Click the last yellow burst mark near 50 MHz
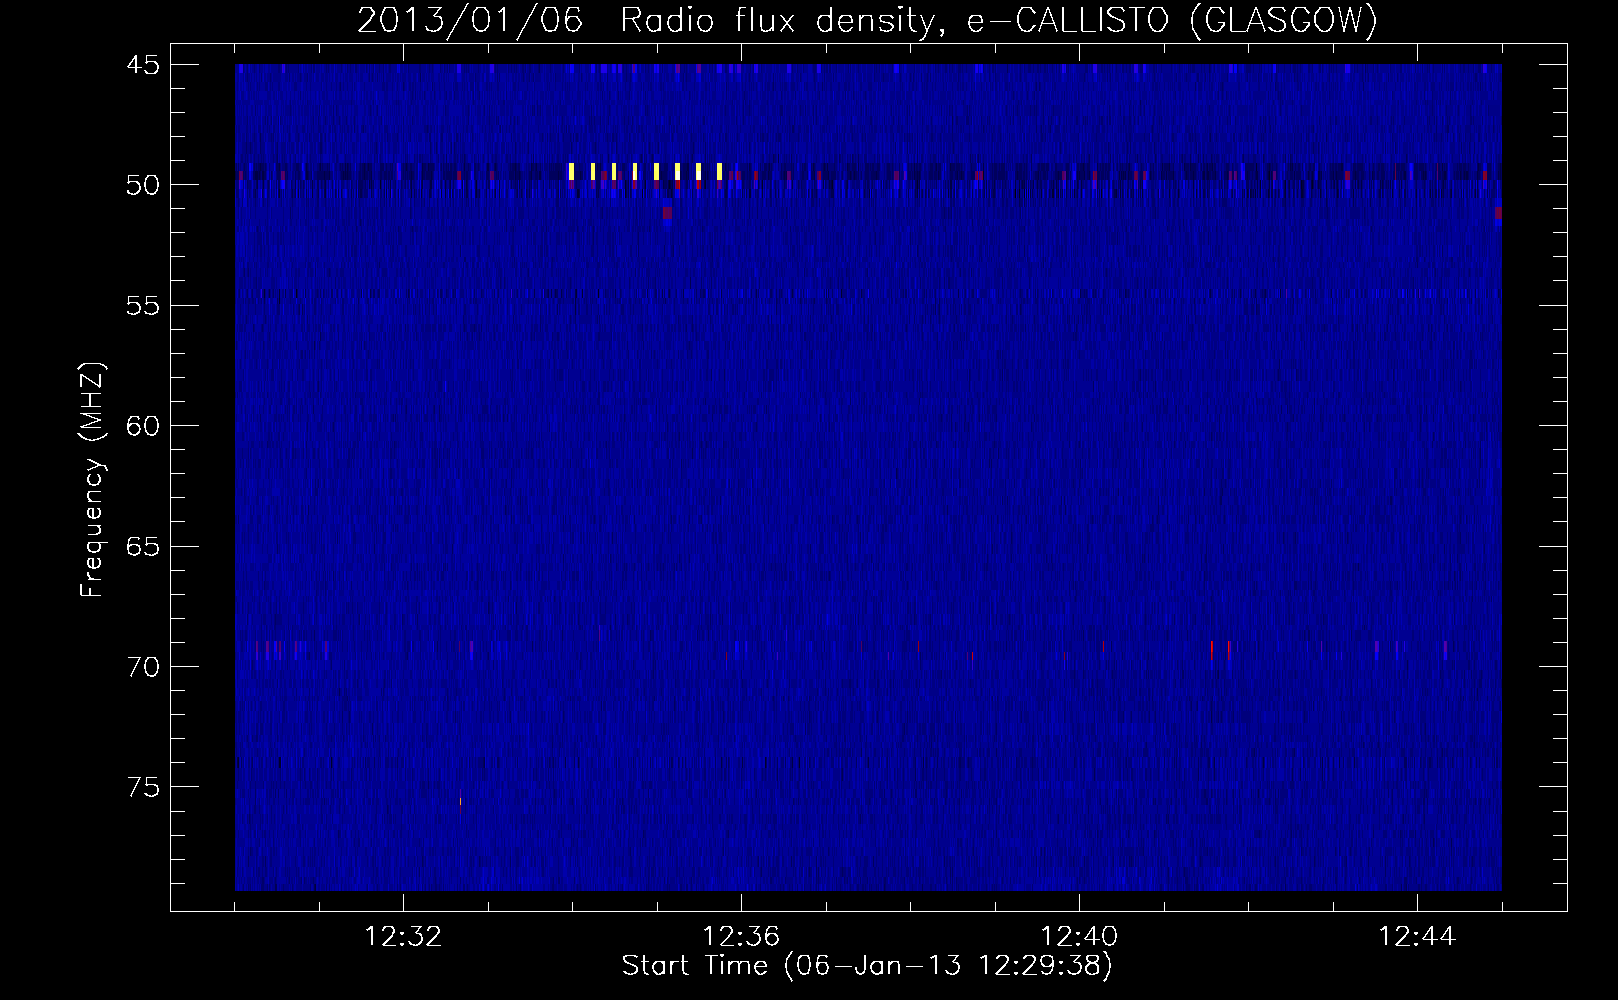This screenshot has width=1618, height=1000. point(719,172)
